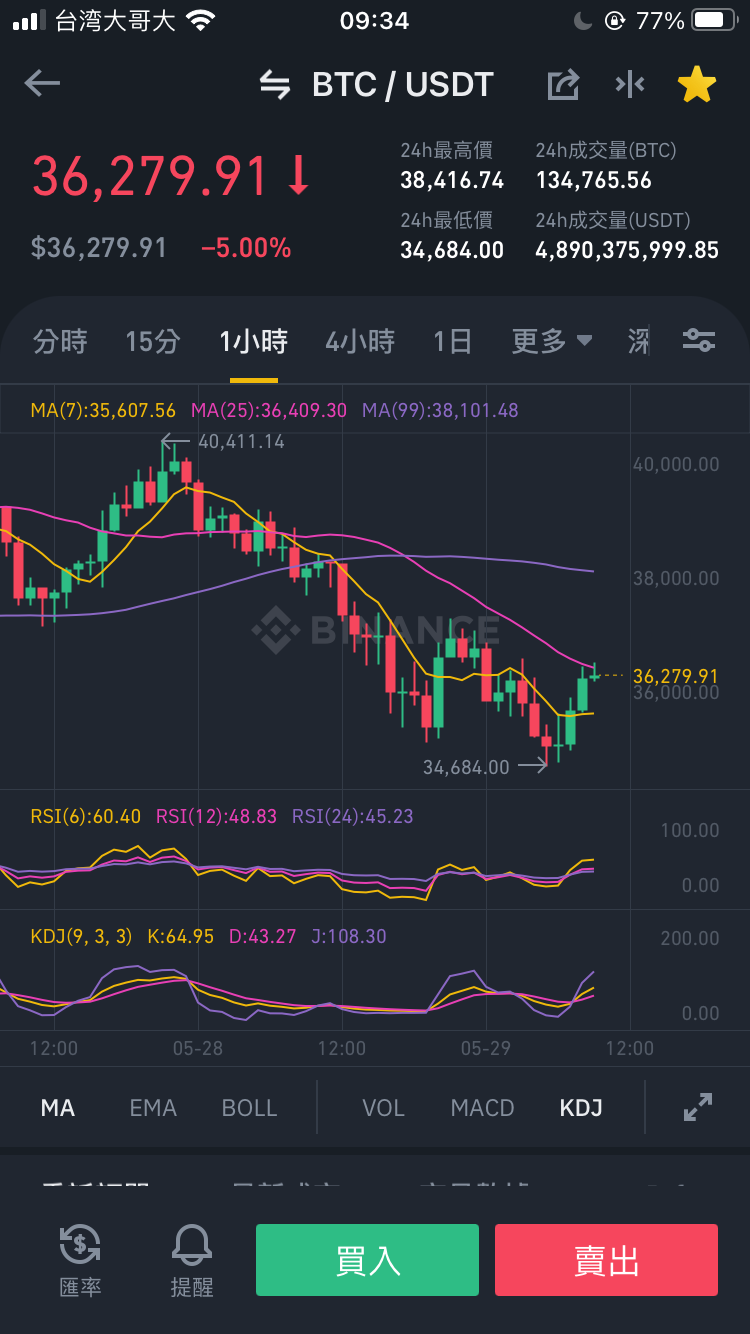Enable the BOLL overlay indicator
750x1334 pixels.
coord(249,1108)
